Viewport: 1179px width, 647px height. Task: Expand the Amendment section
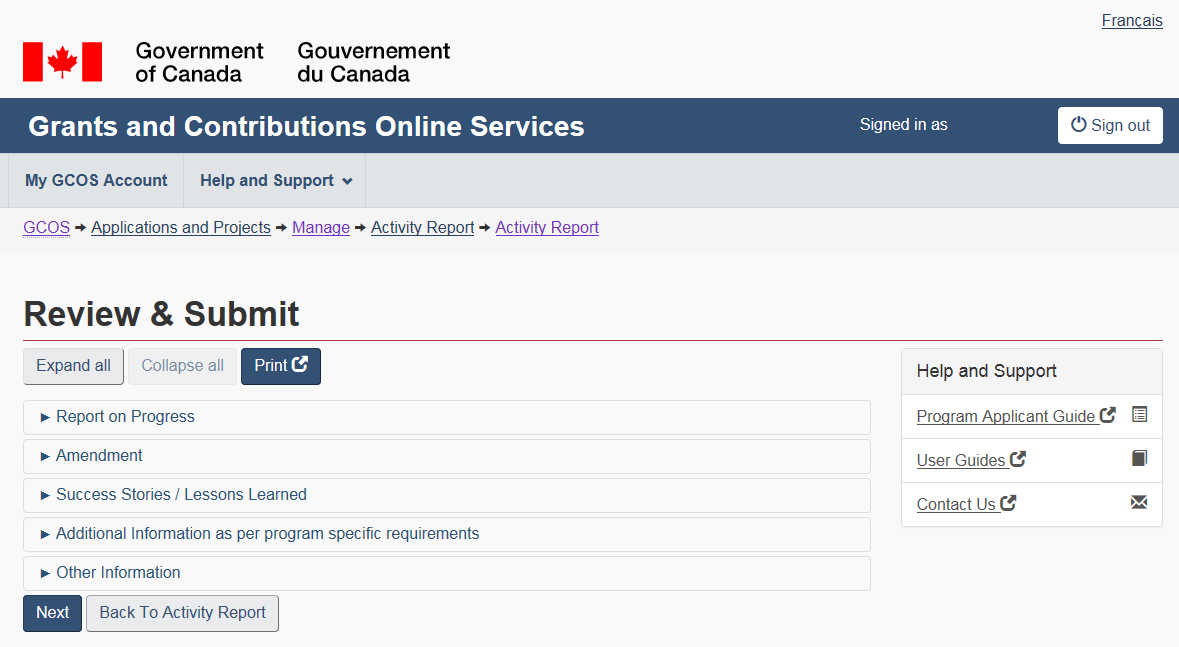pyautogui.click(x=99, y=456)
